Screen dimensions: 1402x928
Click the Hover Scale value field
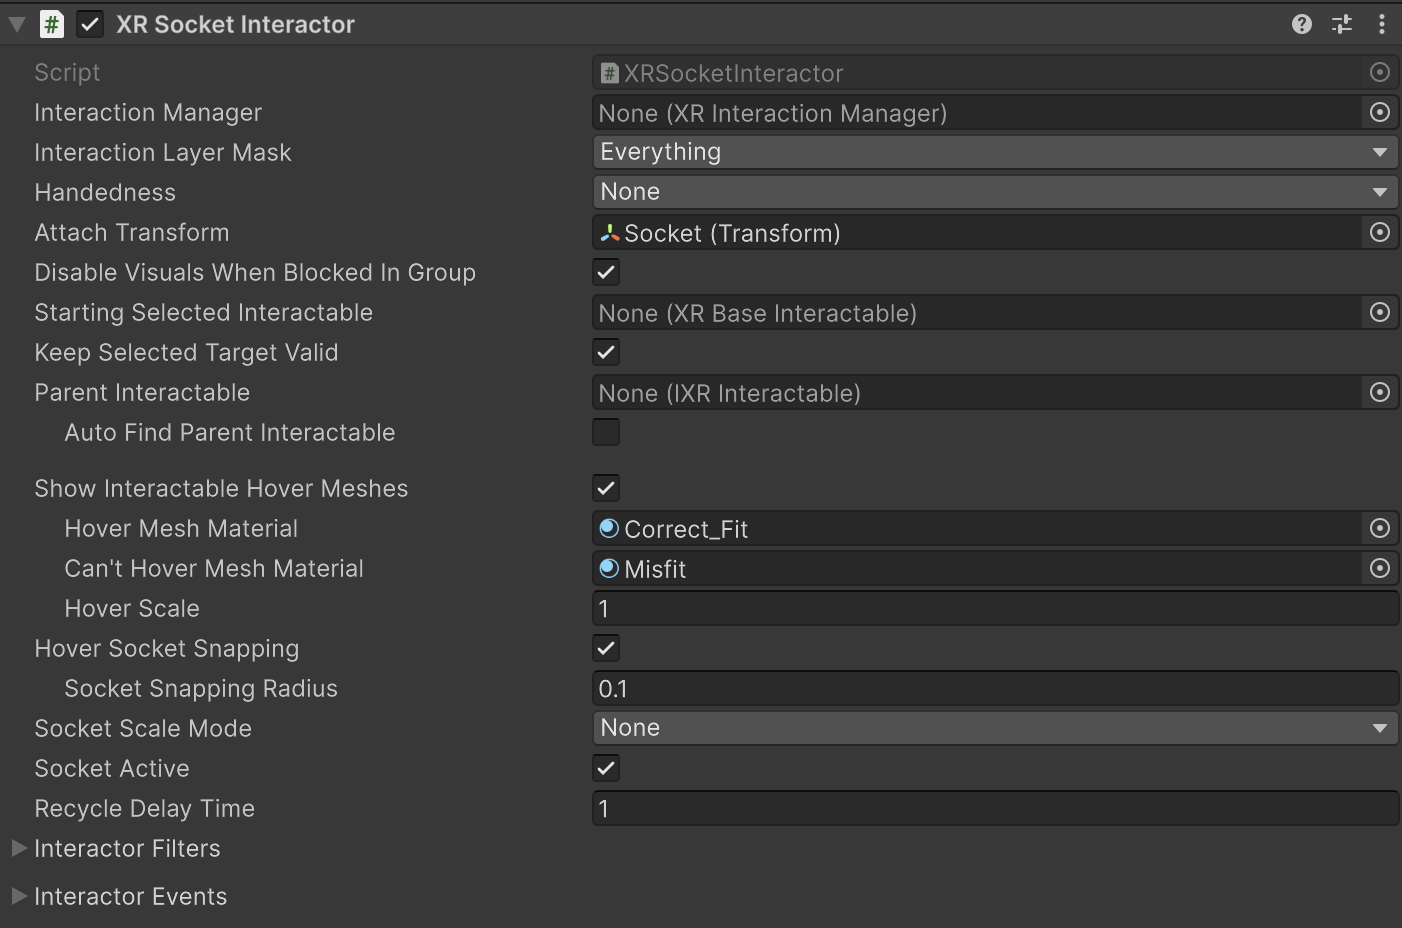(x=995, y=608)
